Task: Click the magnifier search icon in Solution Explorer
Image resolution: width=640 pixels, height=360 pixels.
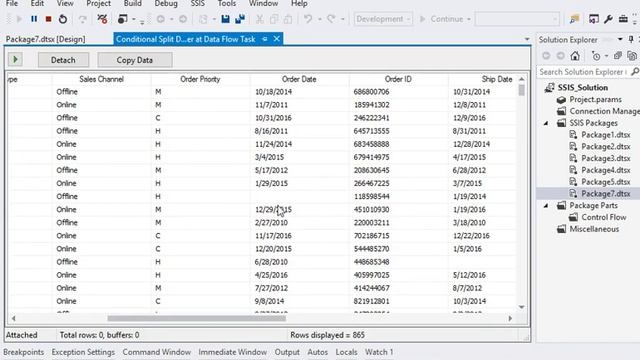Action: (635, 72)
